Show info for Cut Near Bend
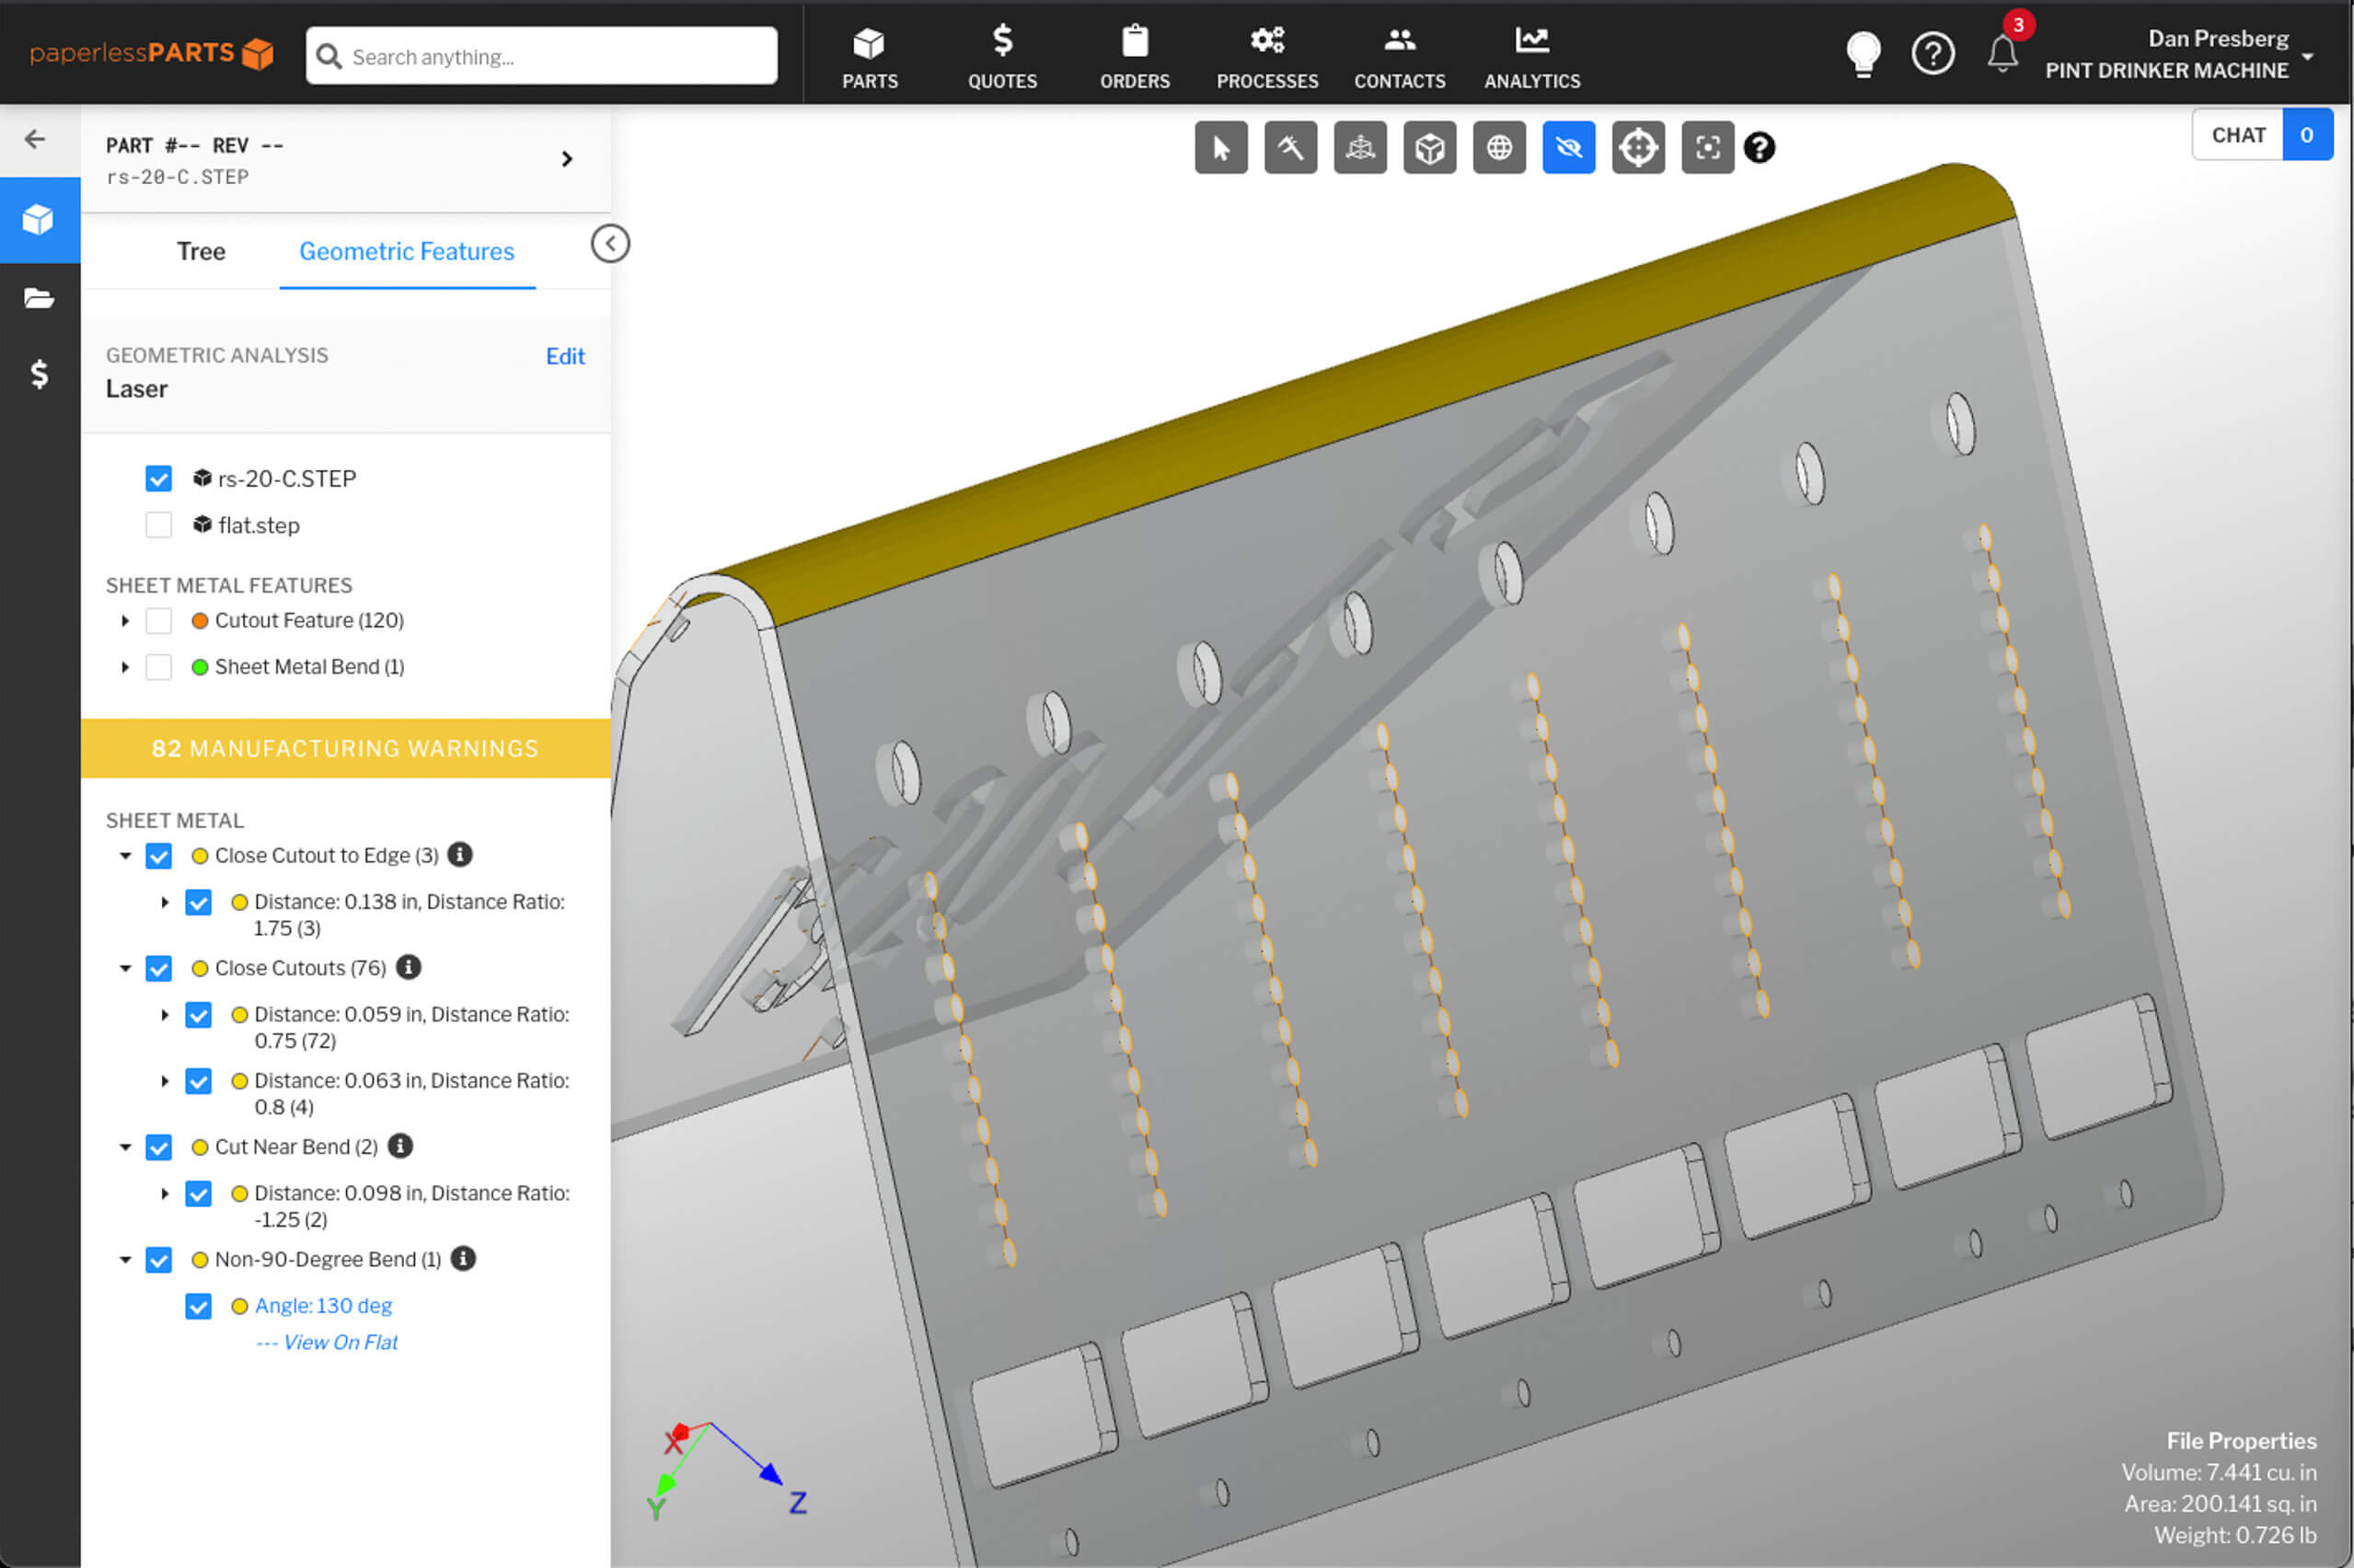The width and height of the screenshot is (2354, 1568). (400, 1146)
